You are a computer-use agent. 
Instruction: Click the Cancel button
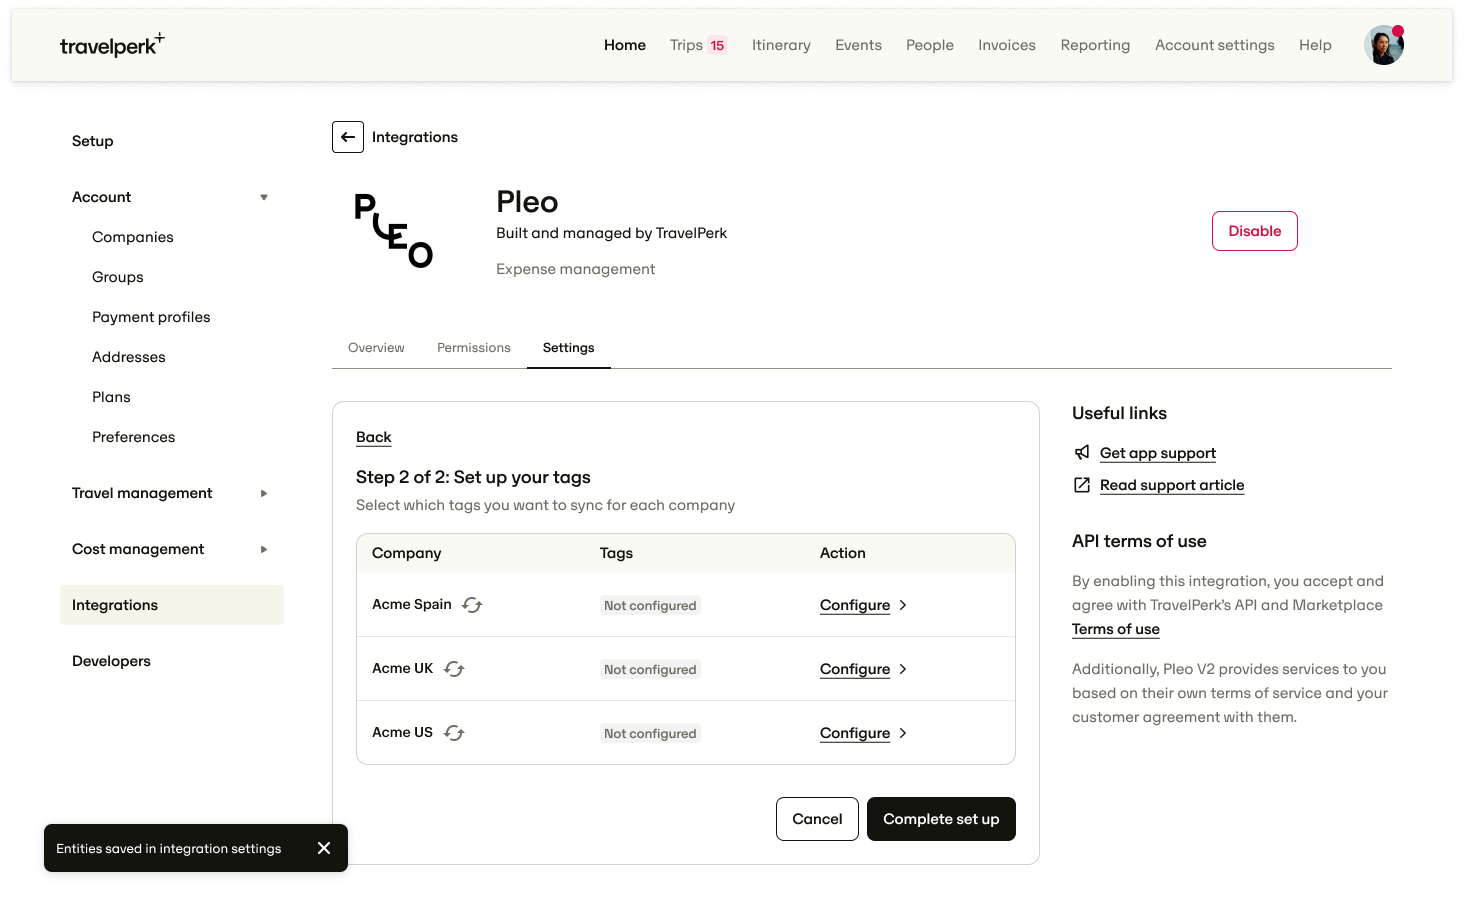[817, 819]
